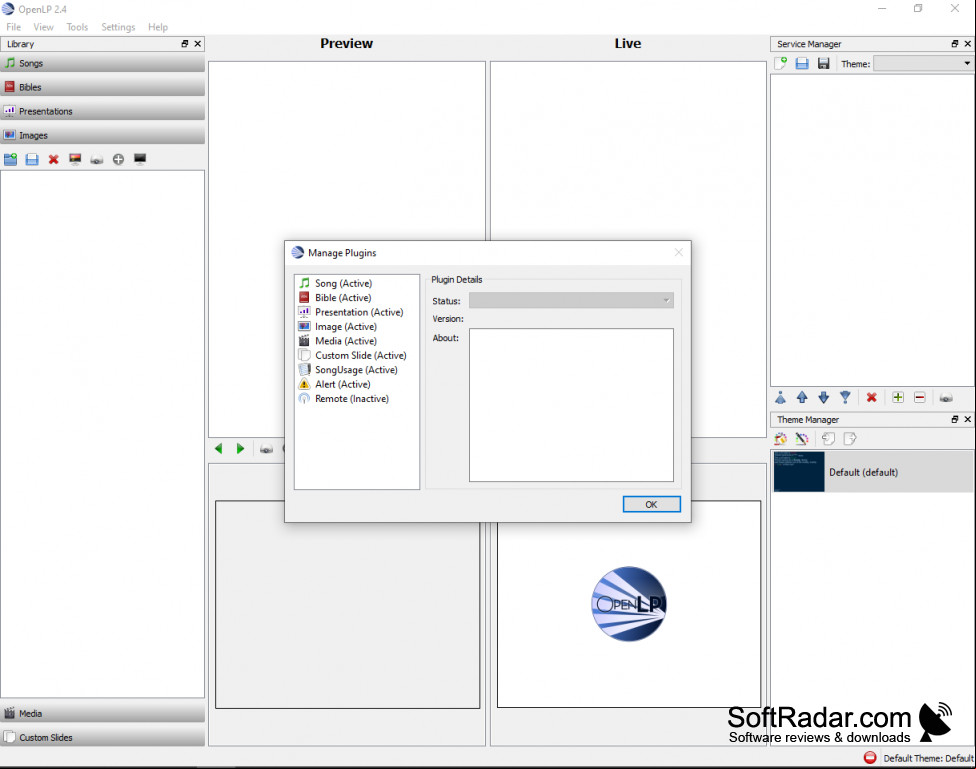
Task: Open the Theme dropdown in Service Manager
Action: pyautogui.click(x=923, y=64)
